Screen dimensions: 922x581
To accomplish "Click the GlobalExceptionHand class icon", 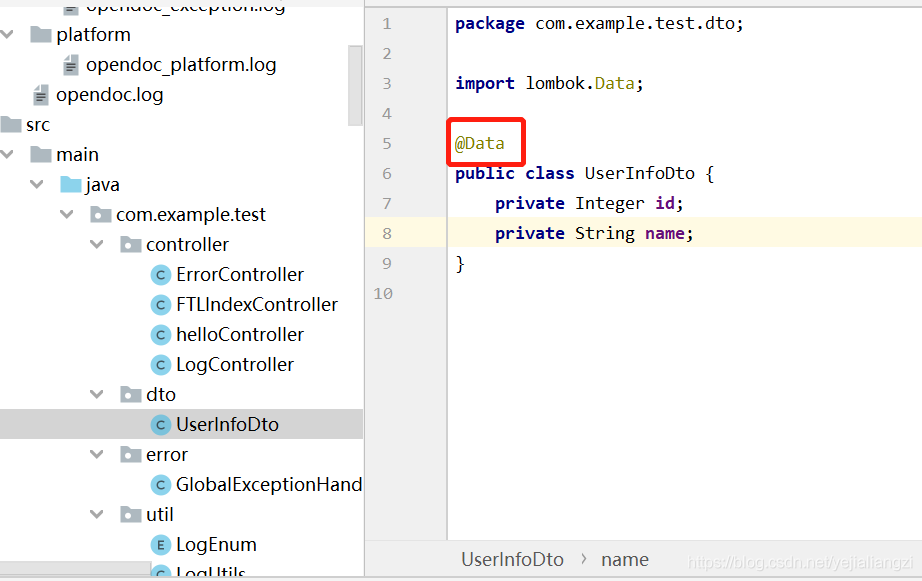I will tap(161, 485).
